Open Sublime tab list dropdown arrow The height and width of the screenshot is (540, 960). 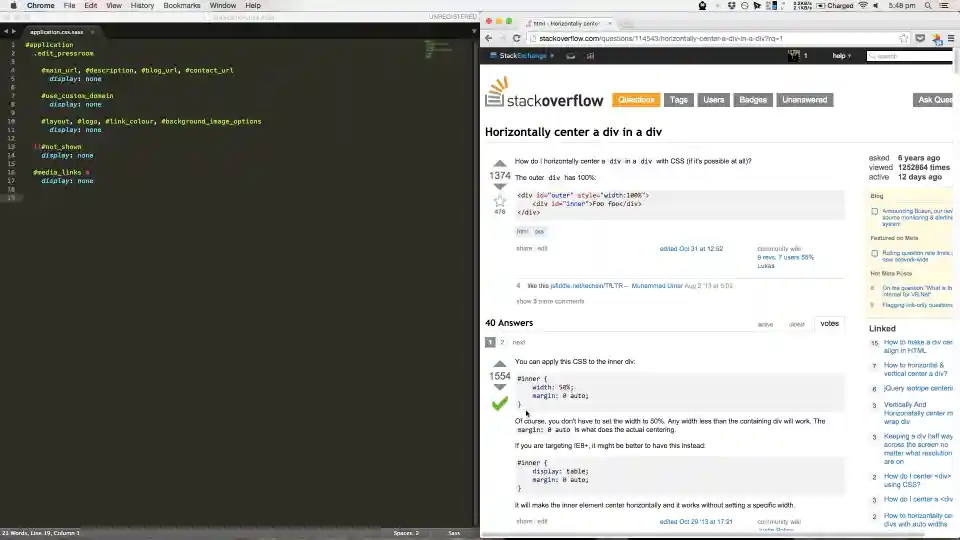click(473, 31)
